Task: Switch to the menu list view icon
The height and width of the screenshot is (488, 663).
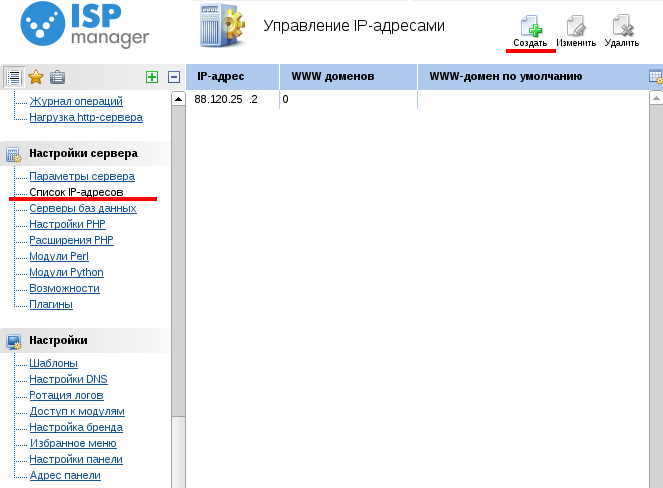Action: click(x=14, y=77)
